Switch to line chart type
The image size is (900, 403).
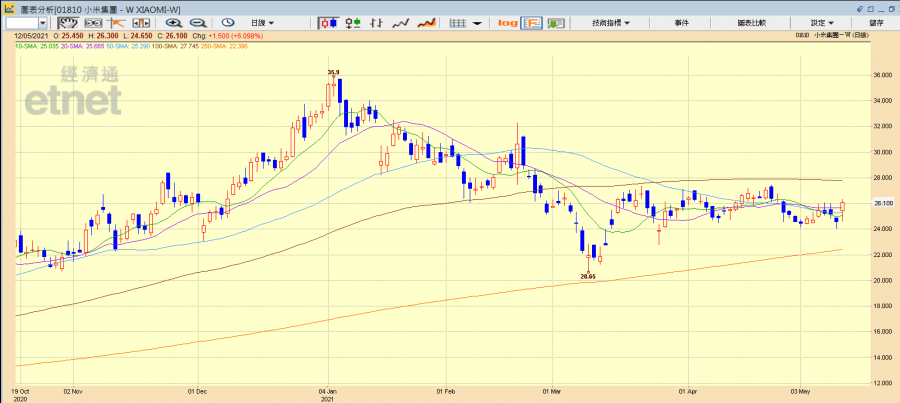402,22
